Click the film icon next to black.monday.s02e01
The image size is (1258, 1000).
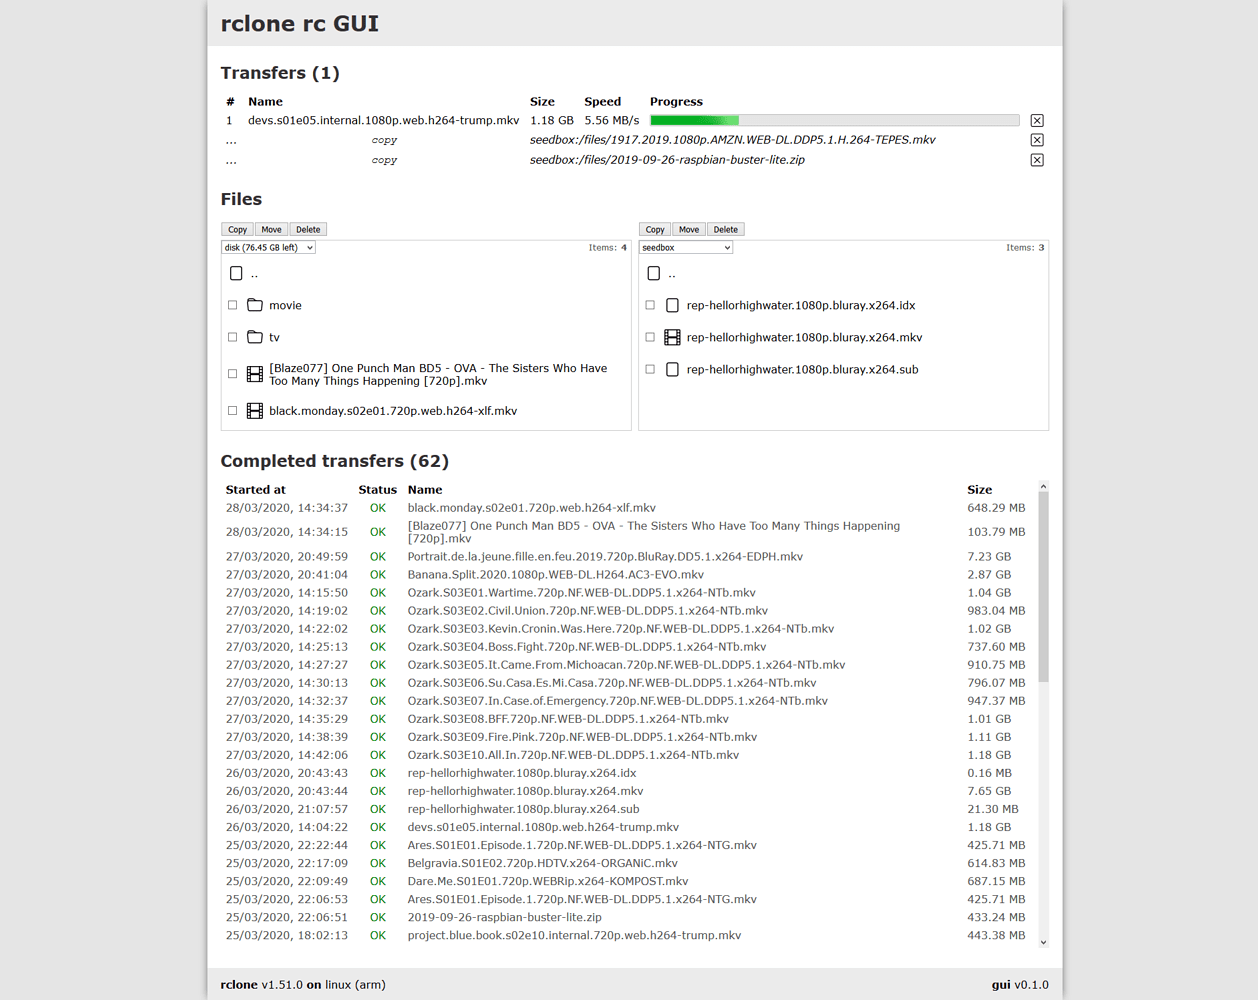click(254, 410)
